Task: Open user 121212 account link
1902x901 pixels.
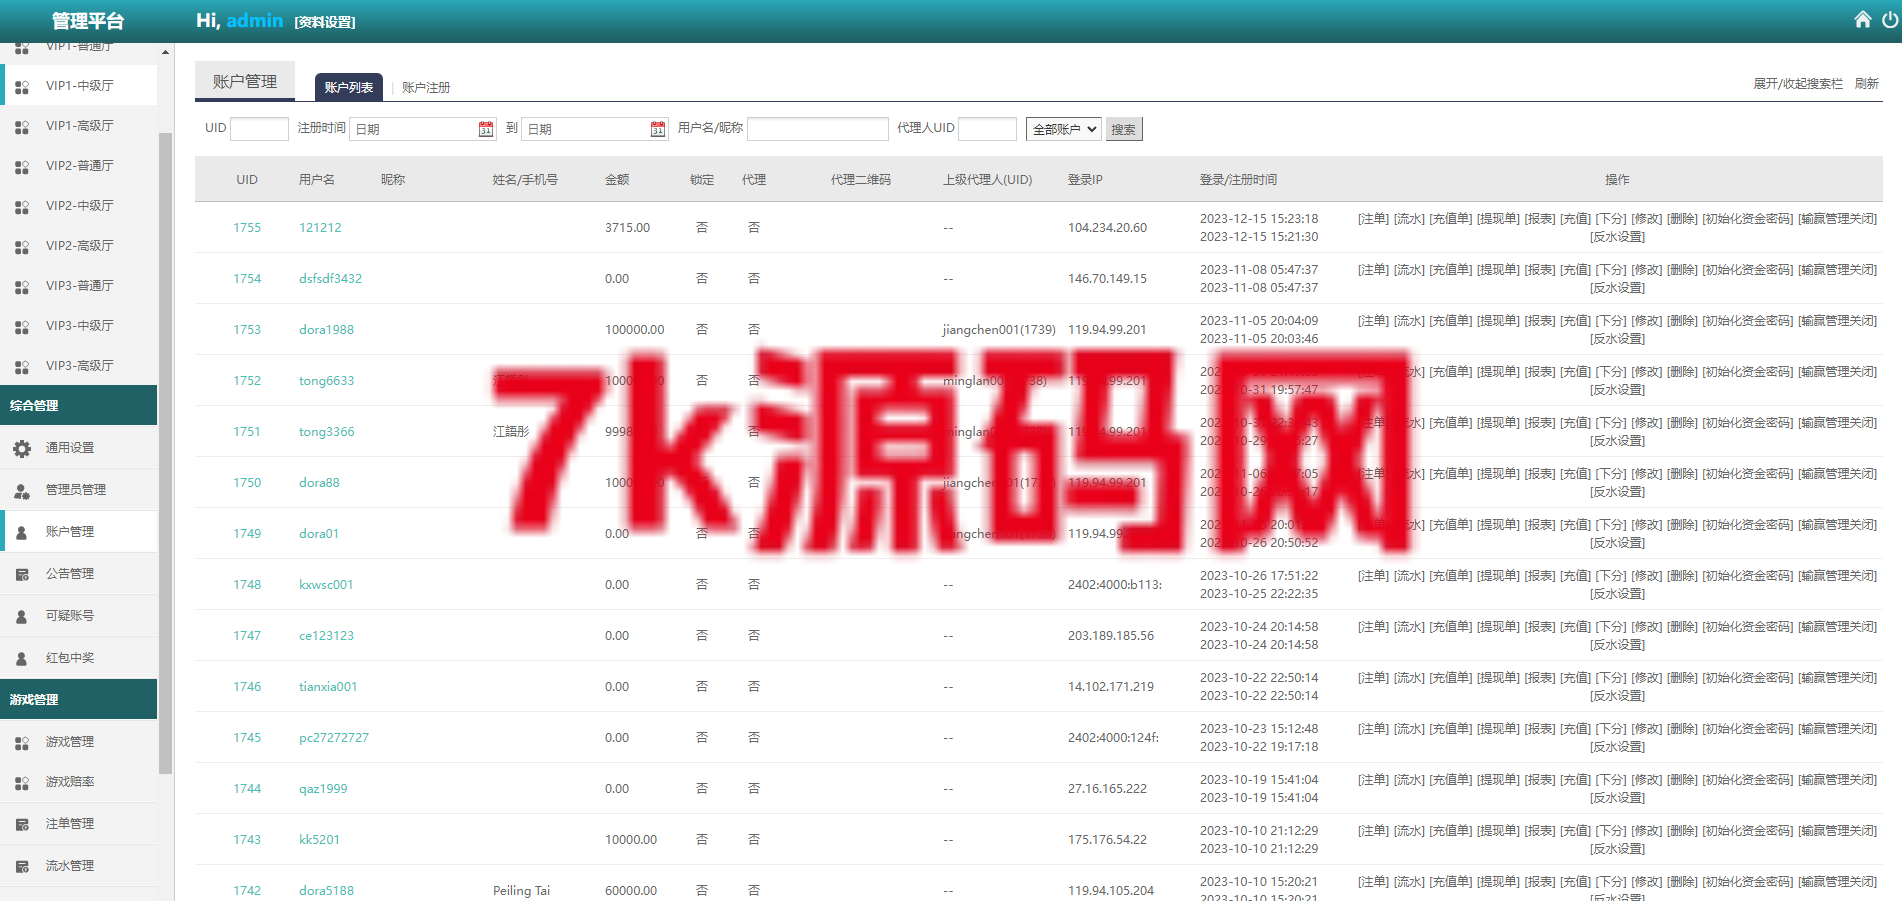Action: [x=320, y=228]
